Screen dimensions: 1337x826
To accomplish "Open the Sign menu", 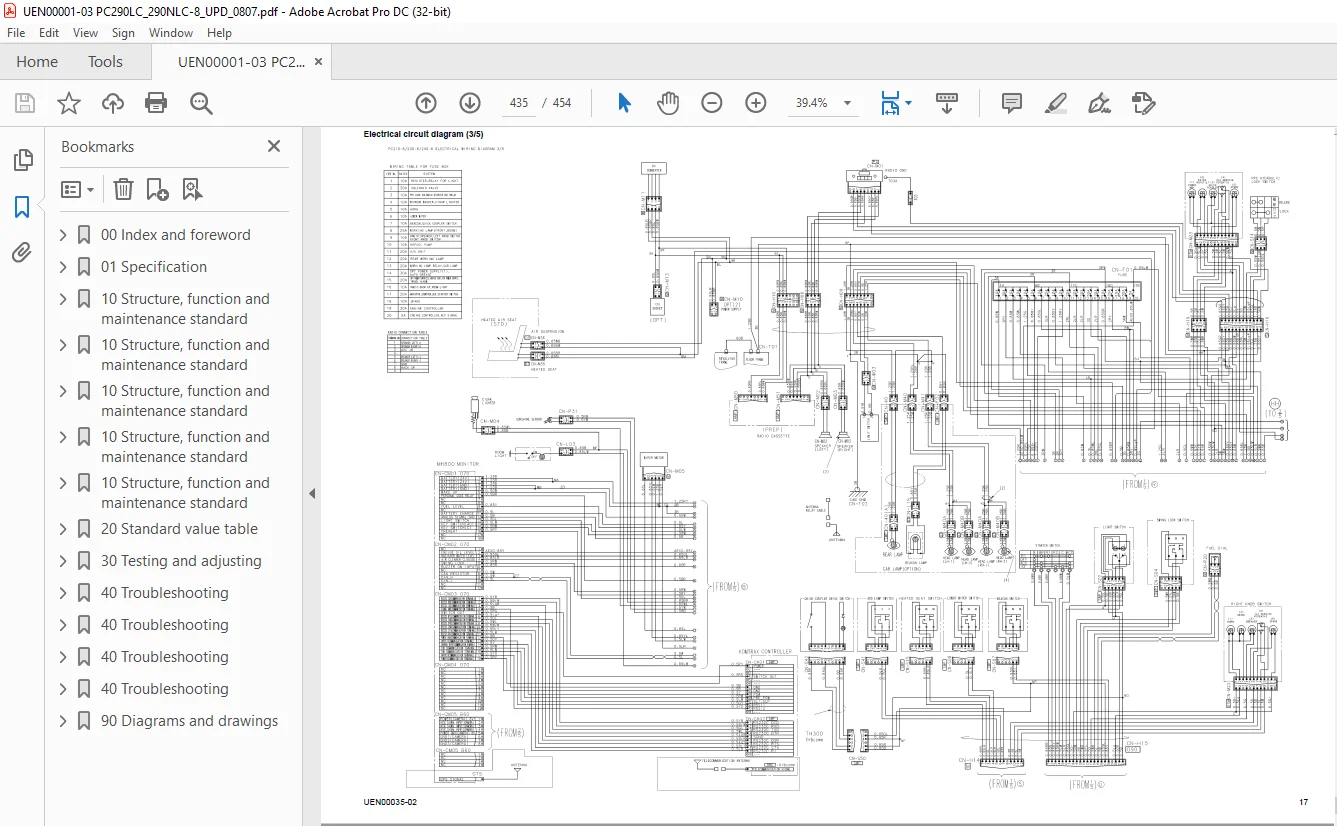I will tap(123, 32).
